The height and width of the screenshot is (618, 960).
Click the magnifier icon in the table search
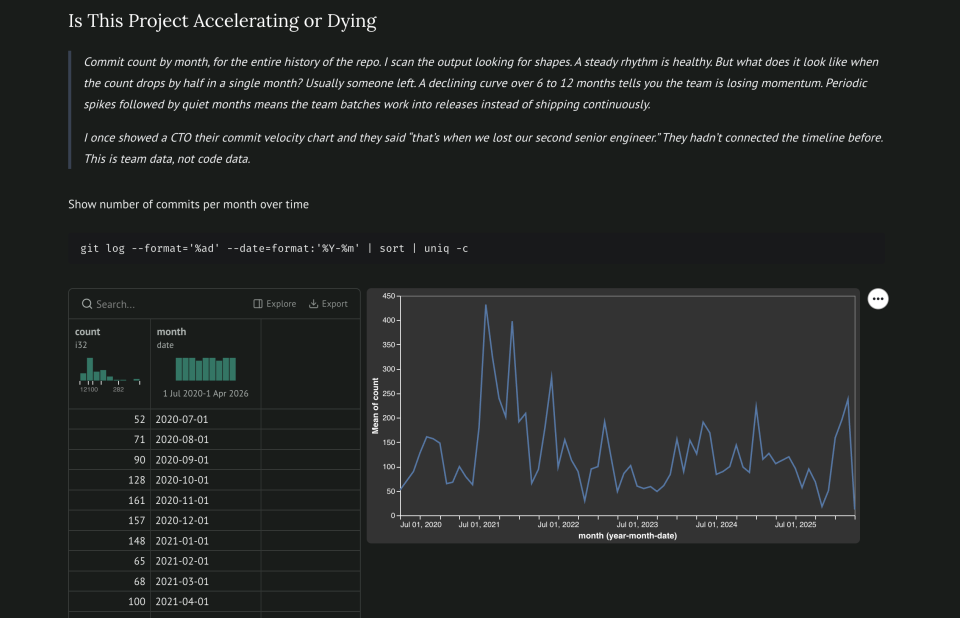coord(87,304)
